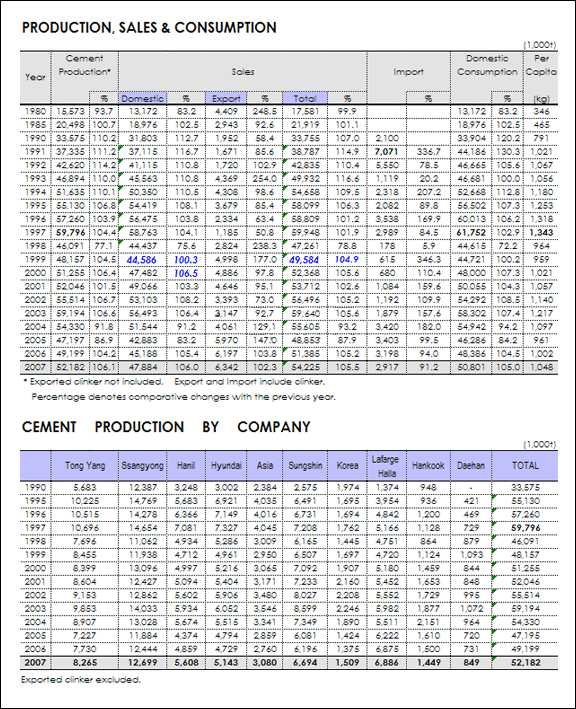576x709 pixels.
Task: Select blue italic value 49,584 in 1999 row
Action: pos(304,260)
